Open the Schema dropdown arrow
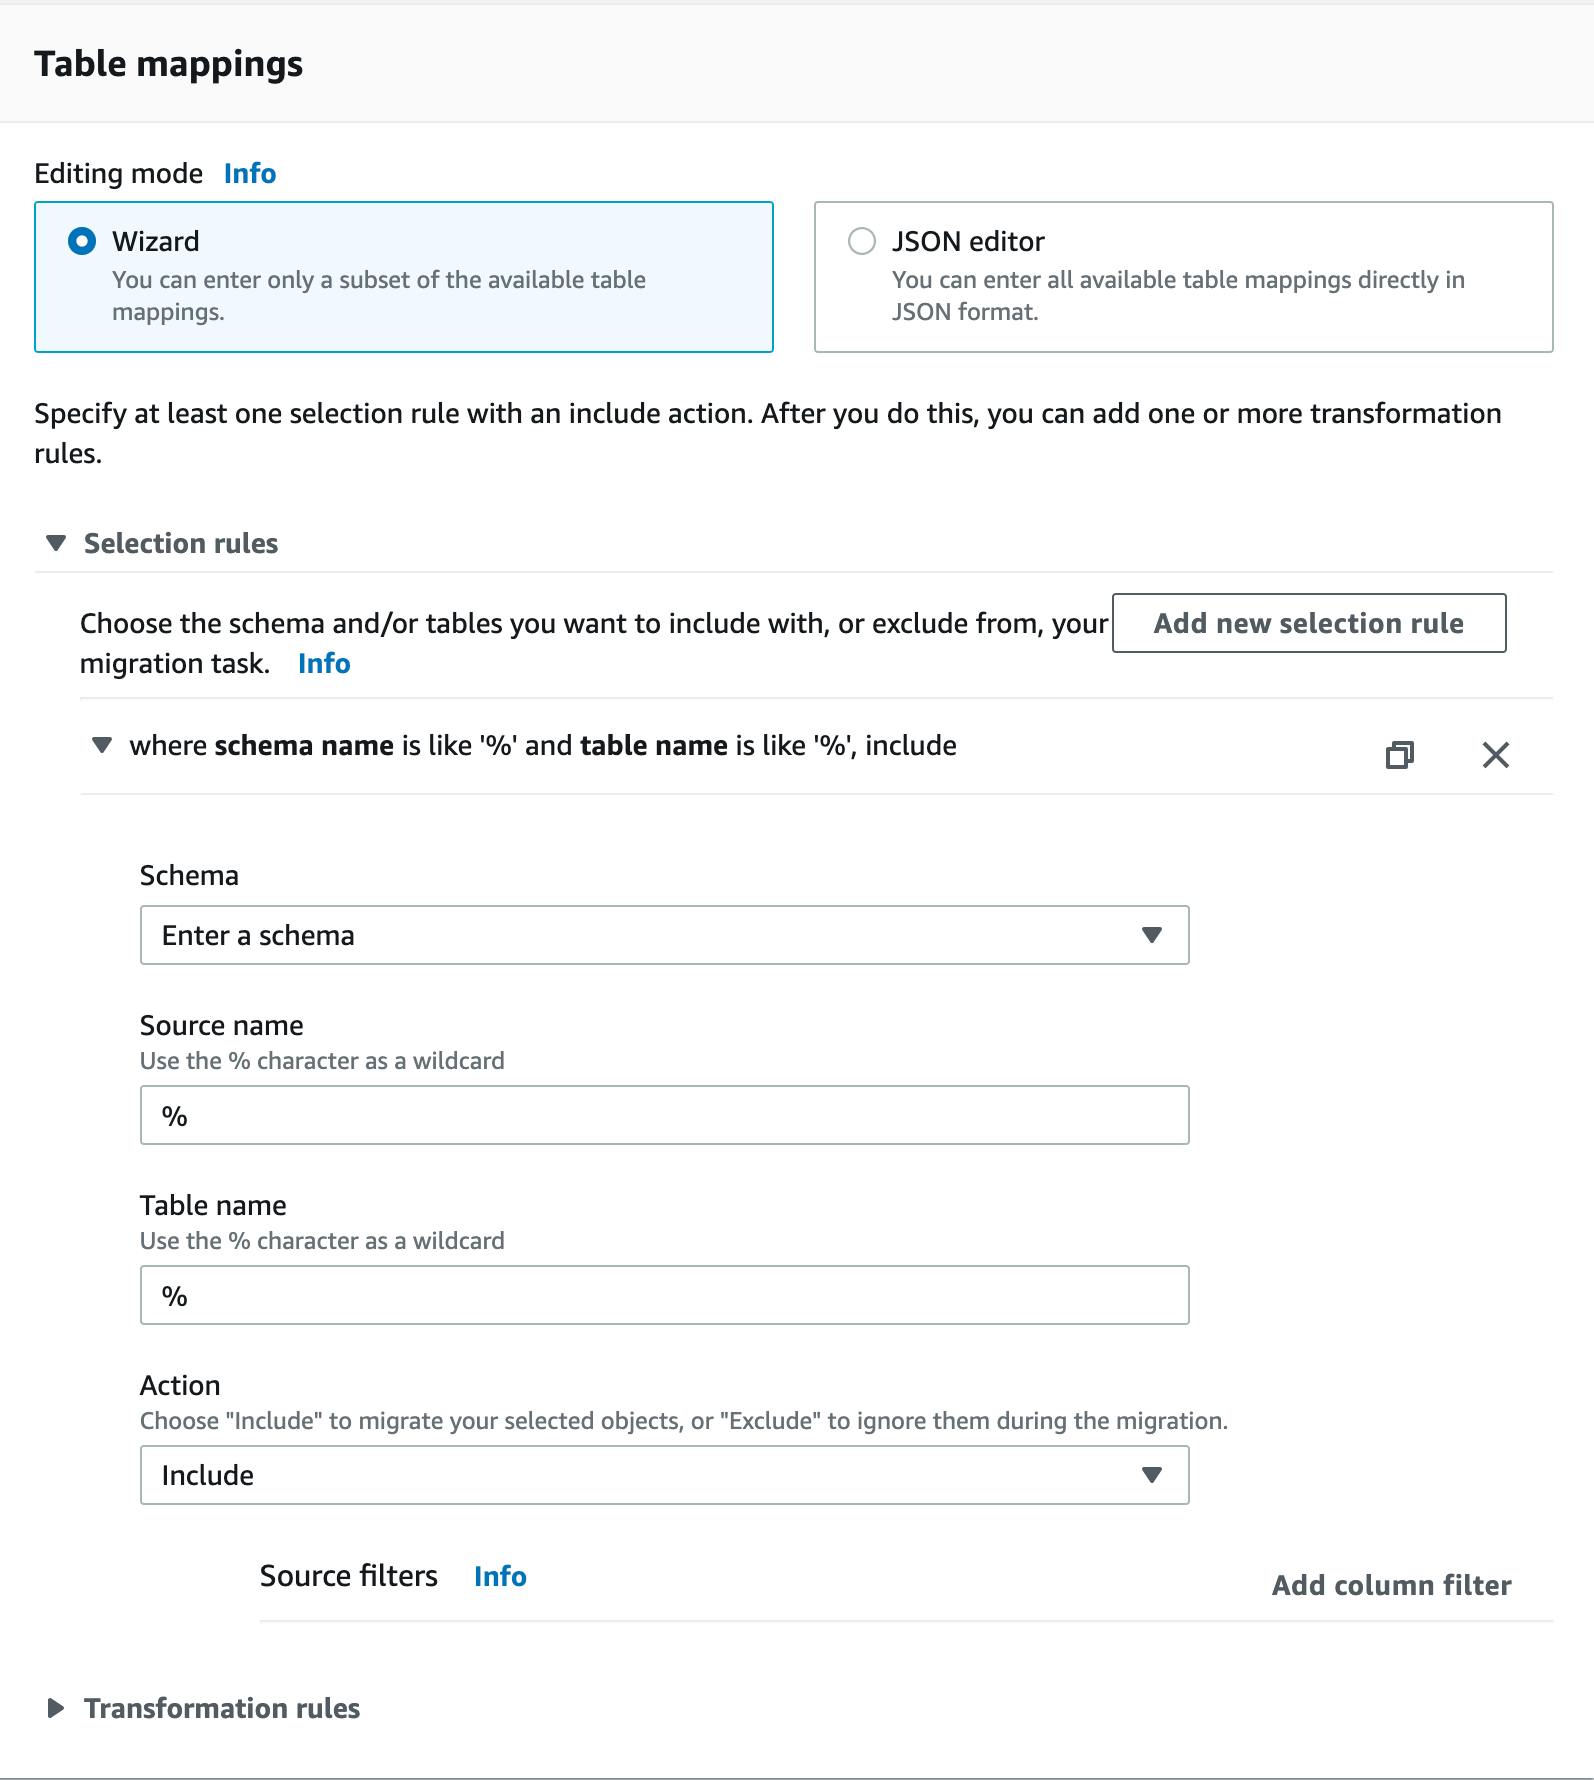Viewport: 1594px width, 1780px height. [x=1152, y=935]
